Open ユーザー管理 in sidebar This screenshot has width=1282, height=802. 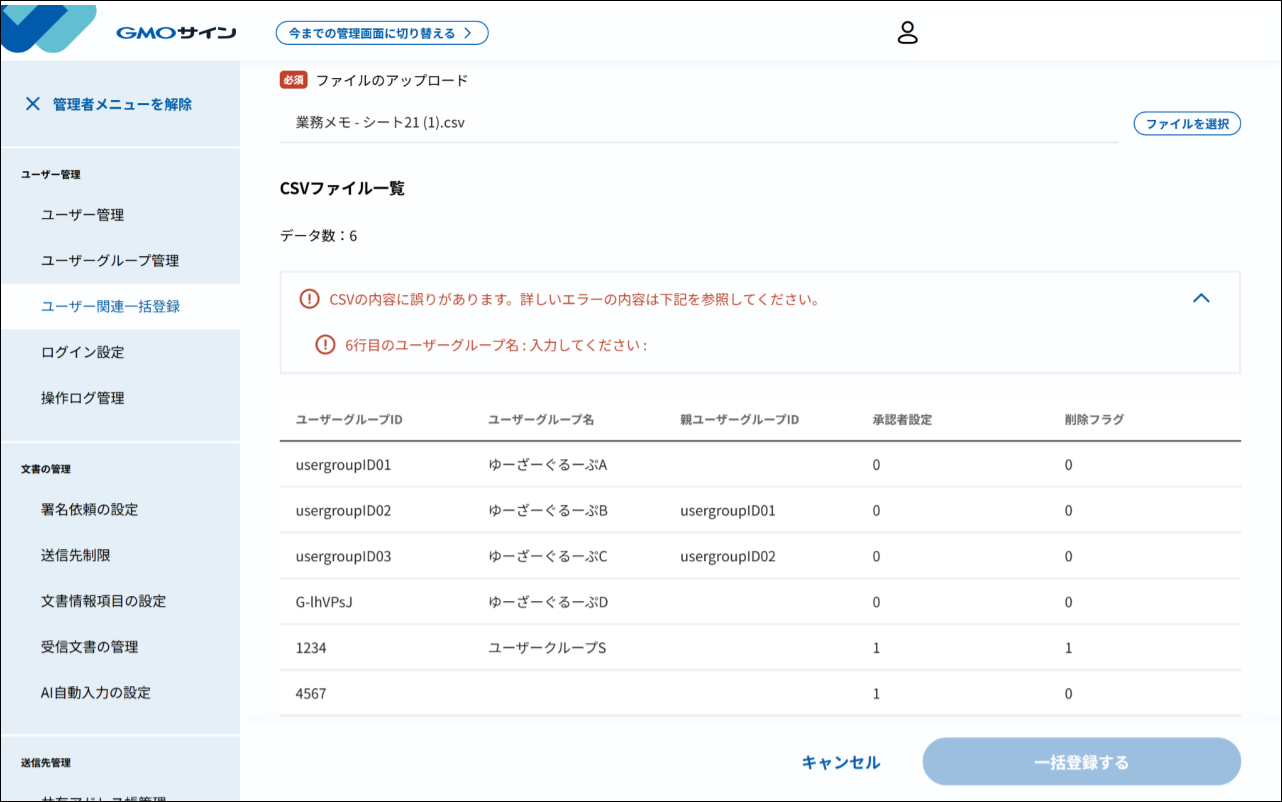point(83,215)
